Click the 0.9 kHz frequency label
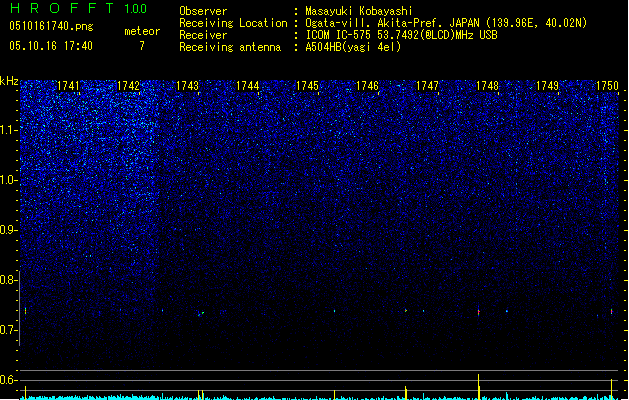This screenshot has height=400, width=629. click(x=8, y=230)
